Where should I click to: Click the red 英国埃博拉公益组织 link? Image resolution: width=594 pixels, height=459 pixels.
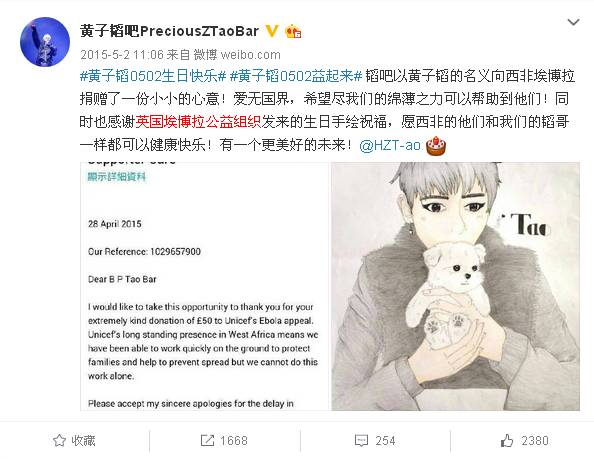point(198,122)
